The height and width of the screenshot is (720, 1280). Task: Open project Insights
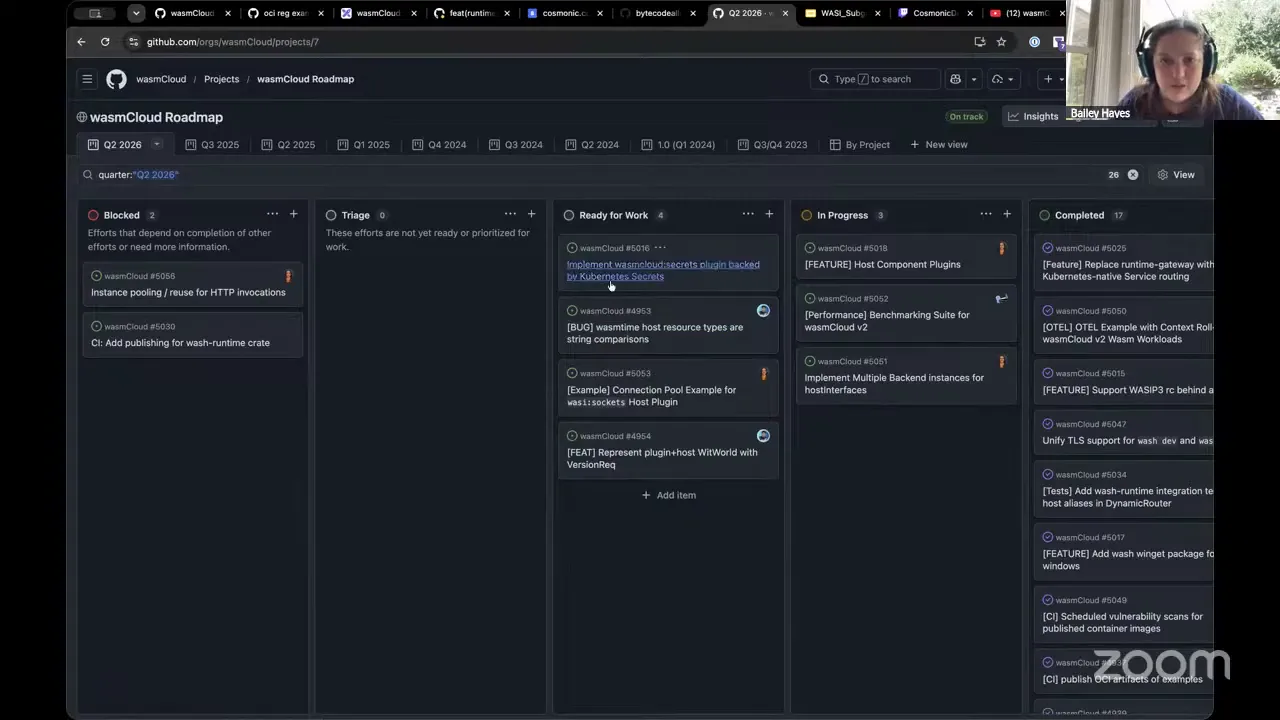pos(1032,117)
